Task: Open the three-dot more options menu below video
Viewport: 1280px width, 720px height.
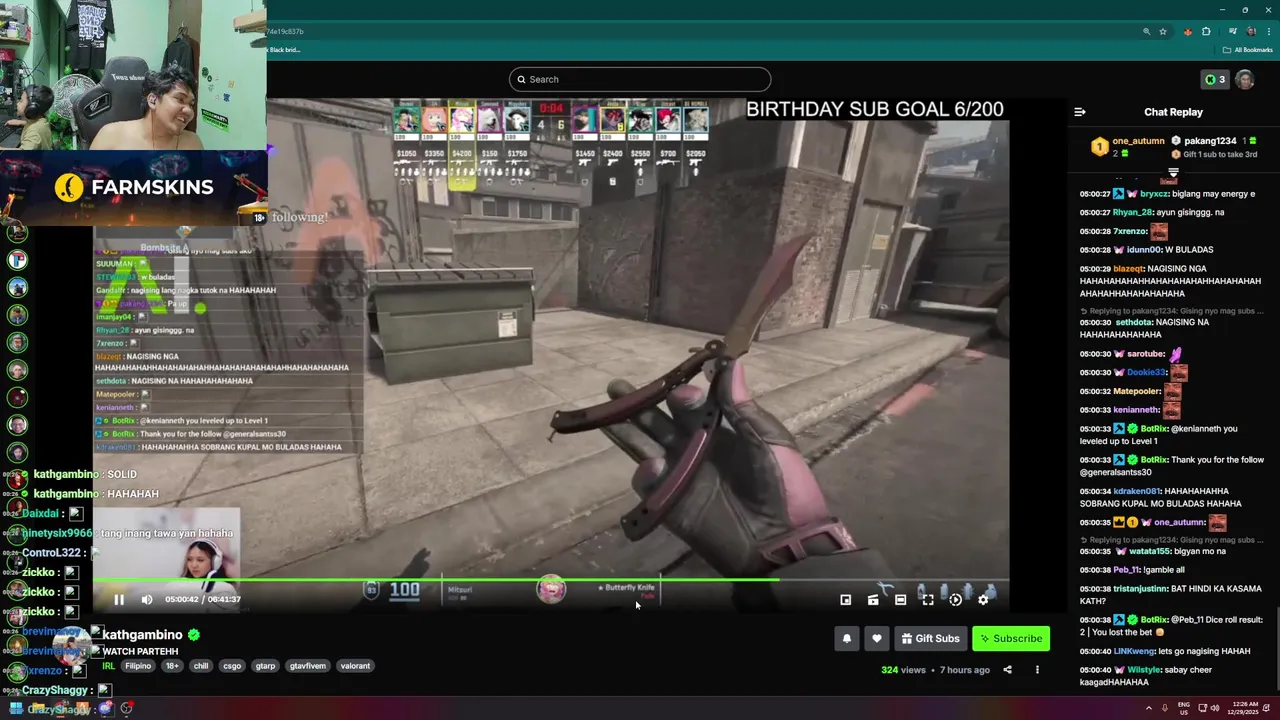Action: (1037, 670)
